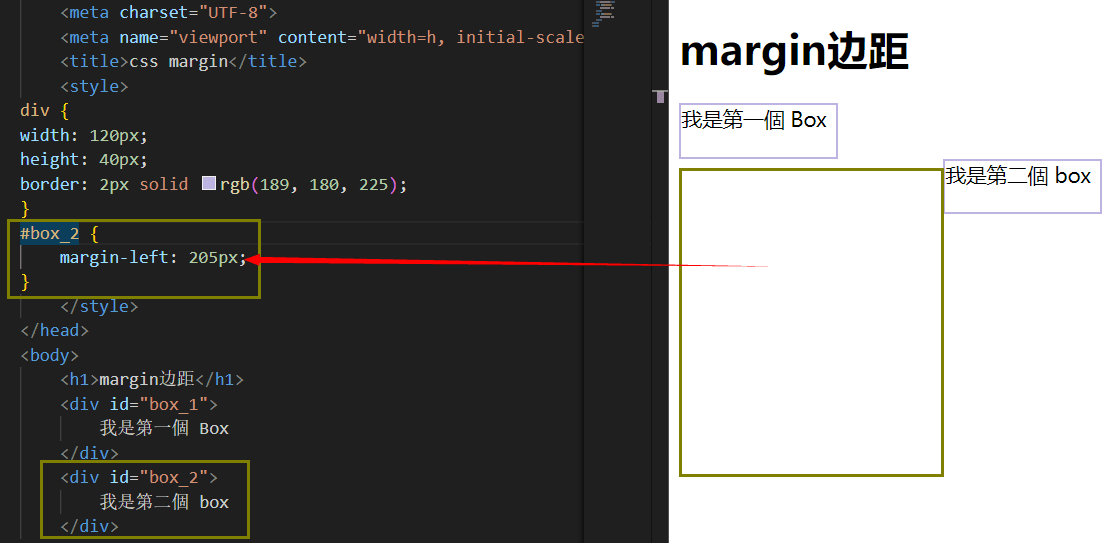
Task: Click the div id="box_2" opening tag
Action: click(x=138, y=477)
